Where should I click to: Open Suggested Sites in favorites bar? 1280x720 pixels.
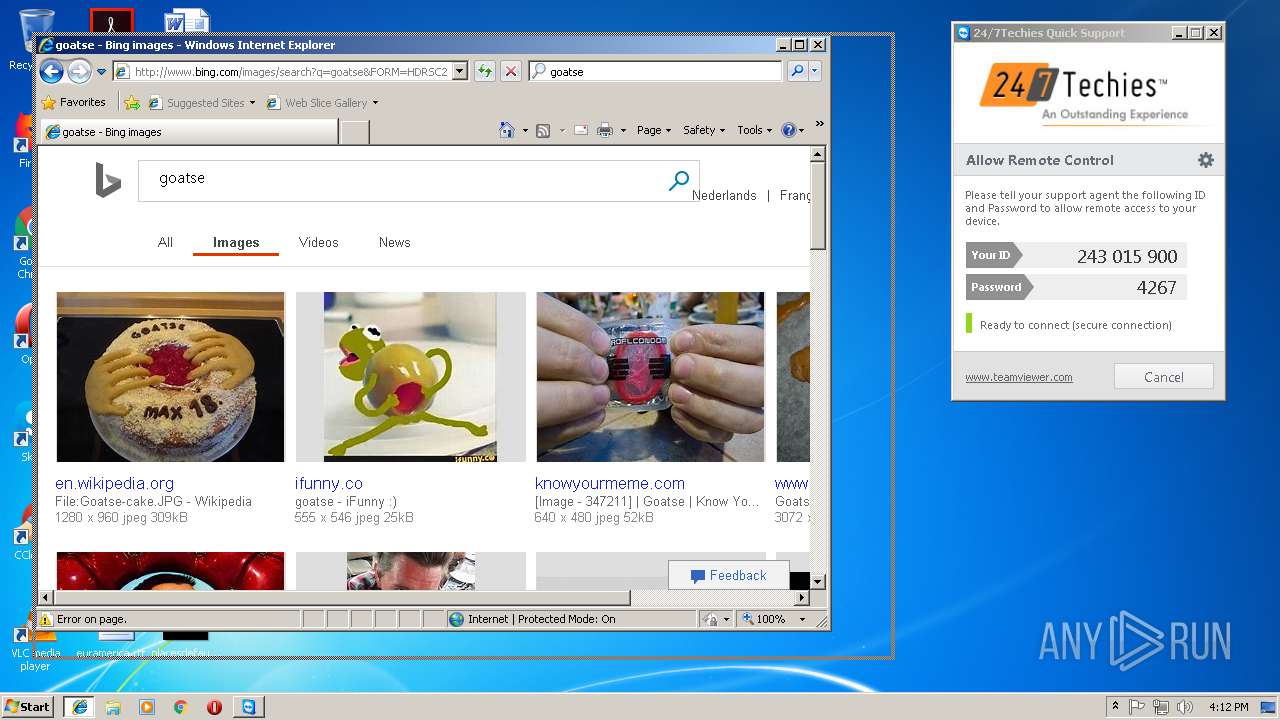201,103
